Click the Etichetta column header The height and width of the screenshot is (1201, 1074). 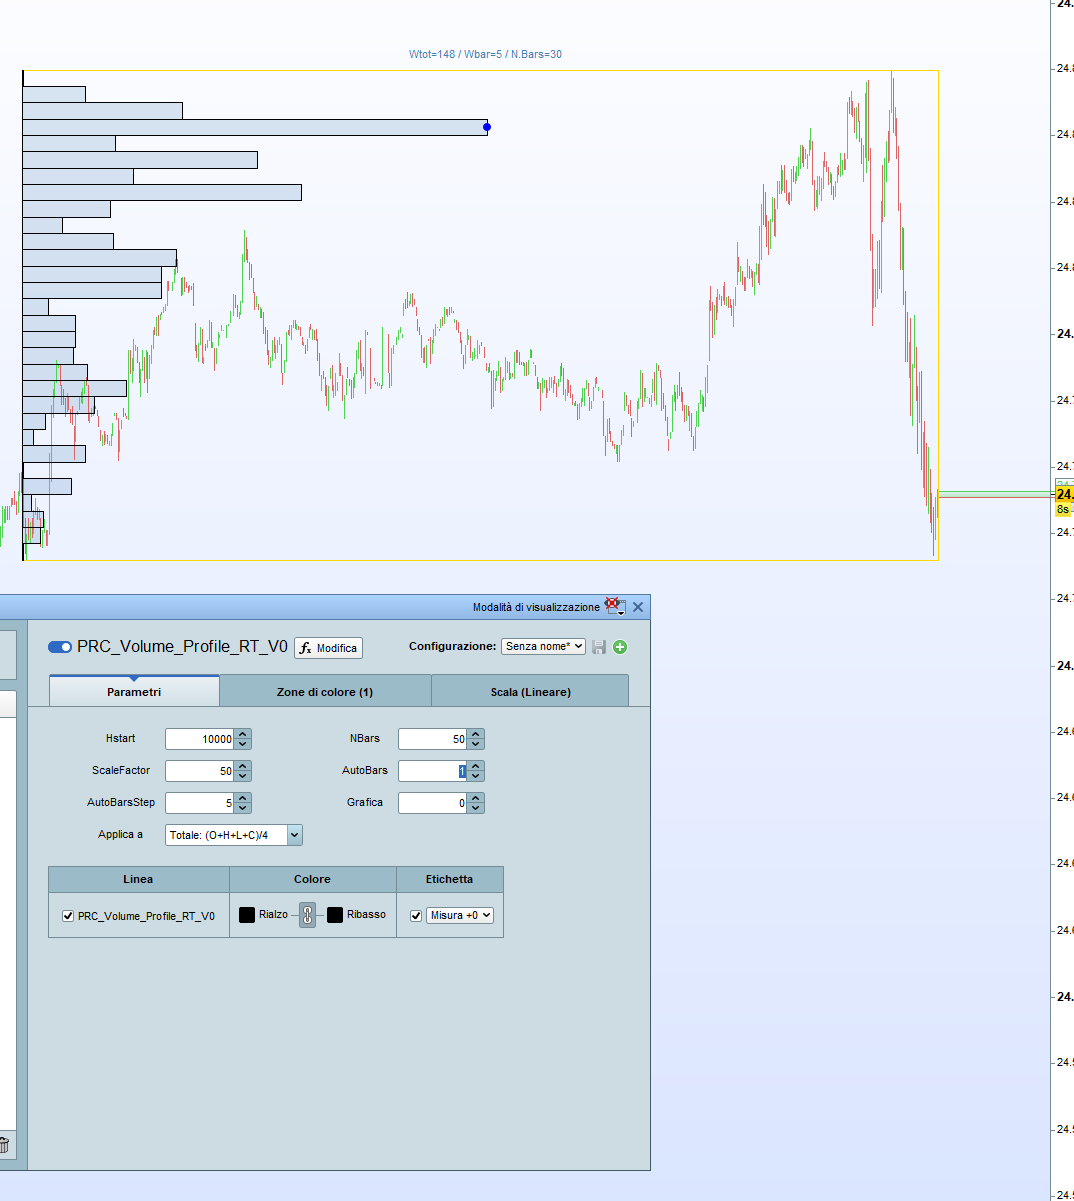449,879
